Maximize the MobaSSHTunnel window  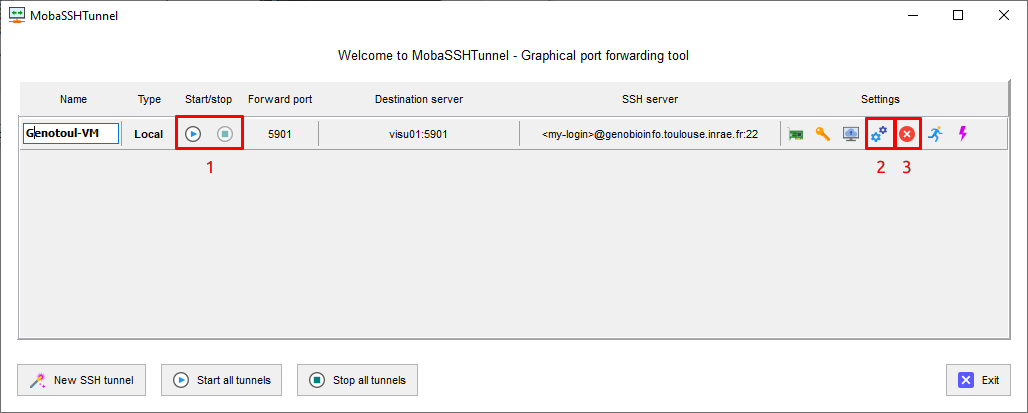958,16
